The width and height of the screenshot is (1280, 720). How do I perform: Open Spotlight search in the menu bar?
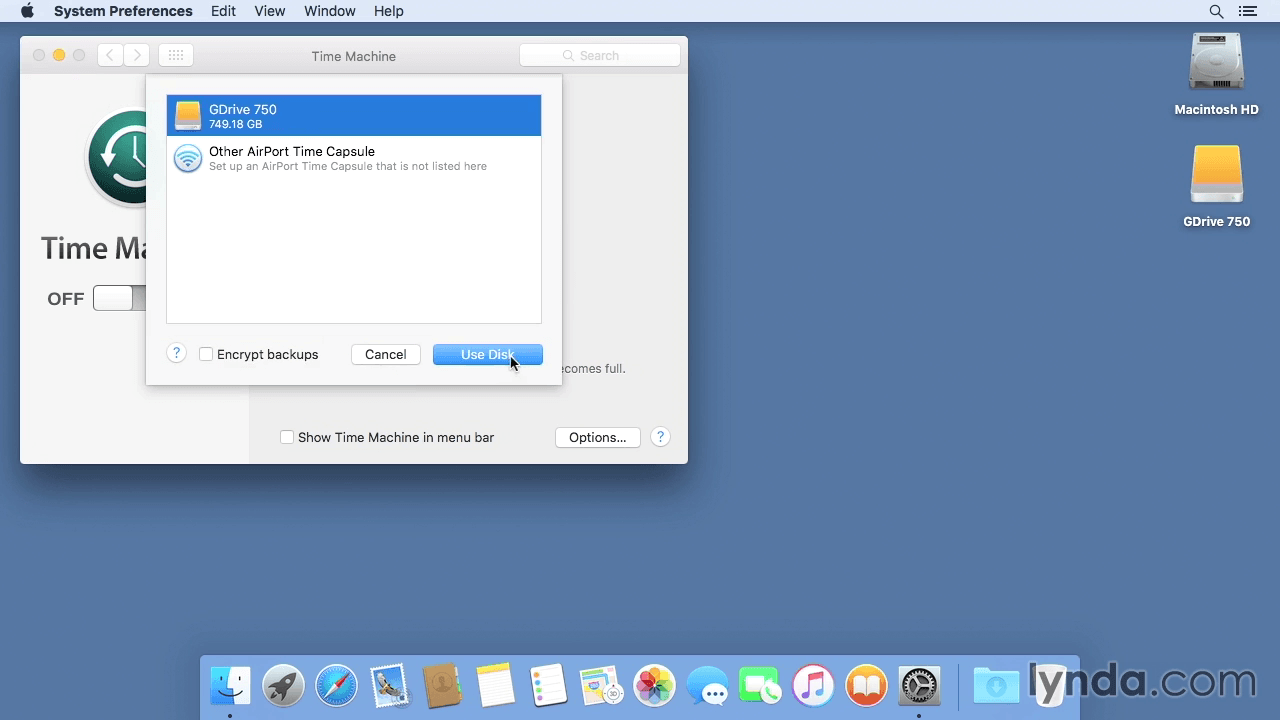1216,11
